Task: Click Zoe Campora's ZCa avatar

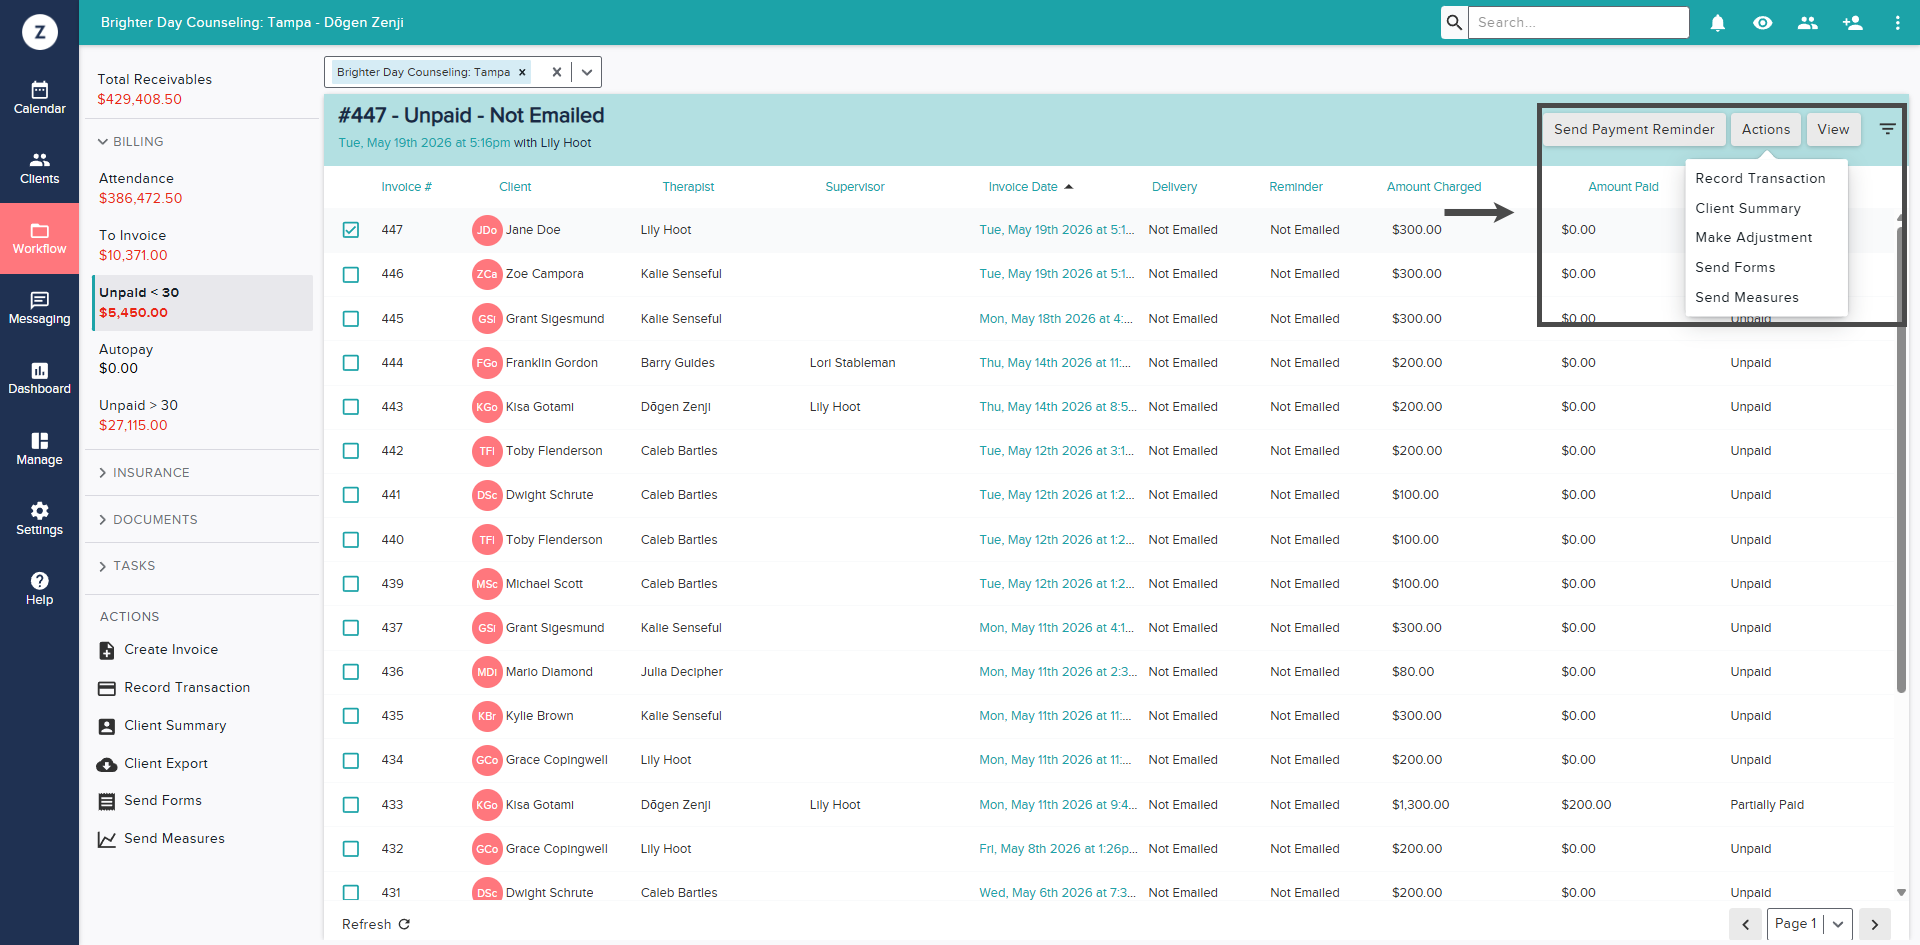Action: tap(487, 274)
